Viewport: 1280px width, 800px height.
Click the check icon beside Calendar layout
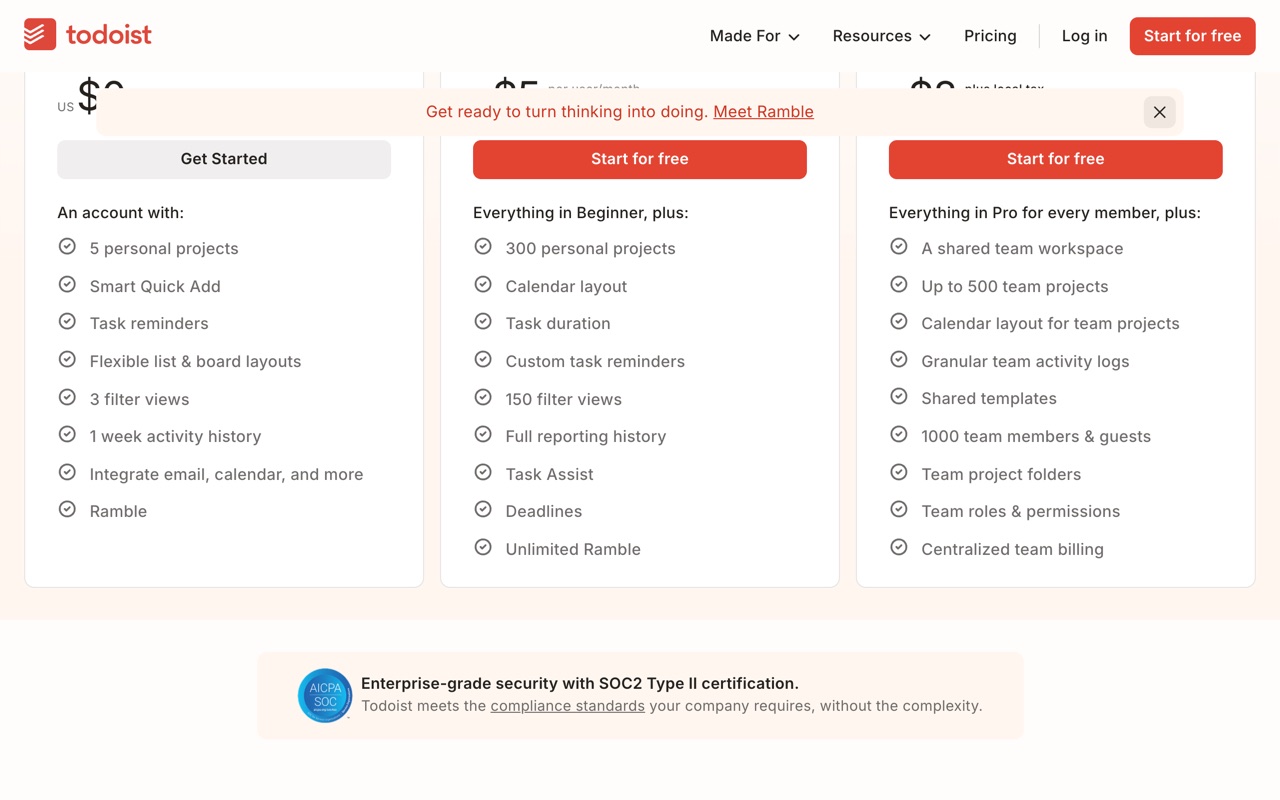pos(483,284)
